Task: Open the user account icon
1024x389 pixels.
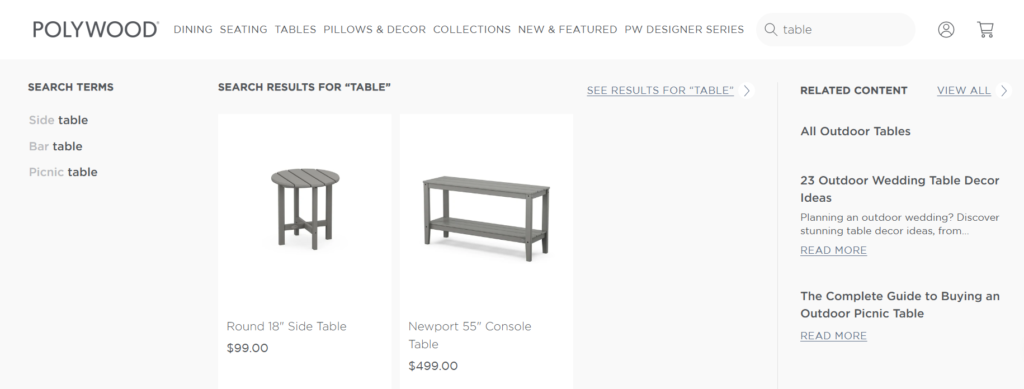Action: (946, 29)
